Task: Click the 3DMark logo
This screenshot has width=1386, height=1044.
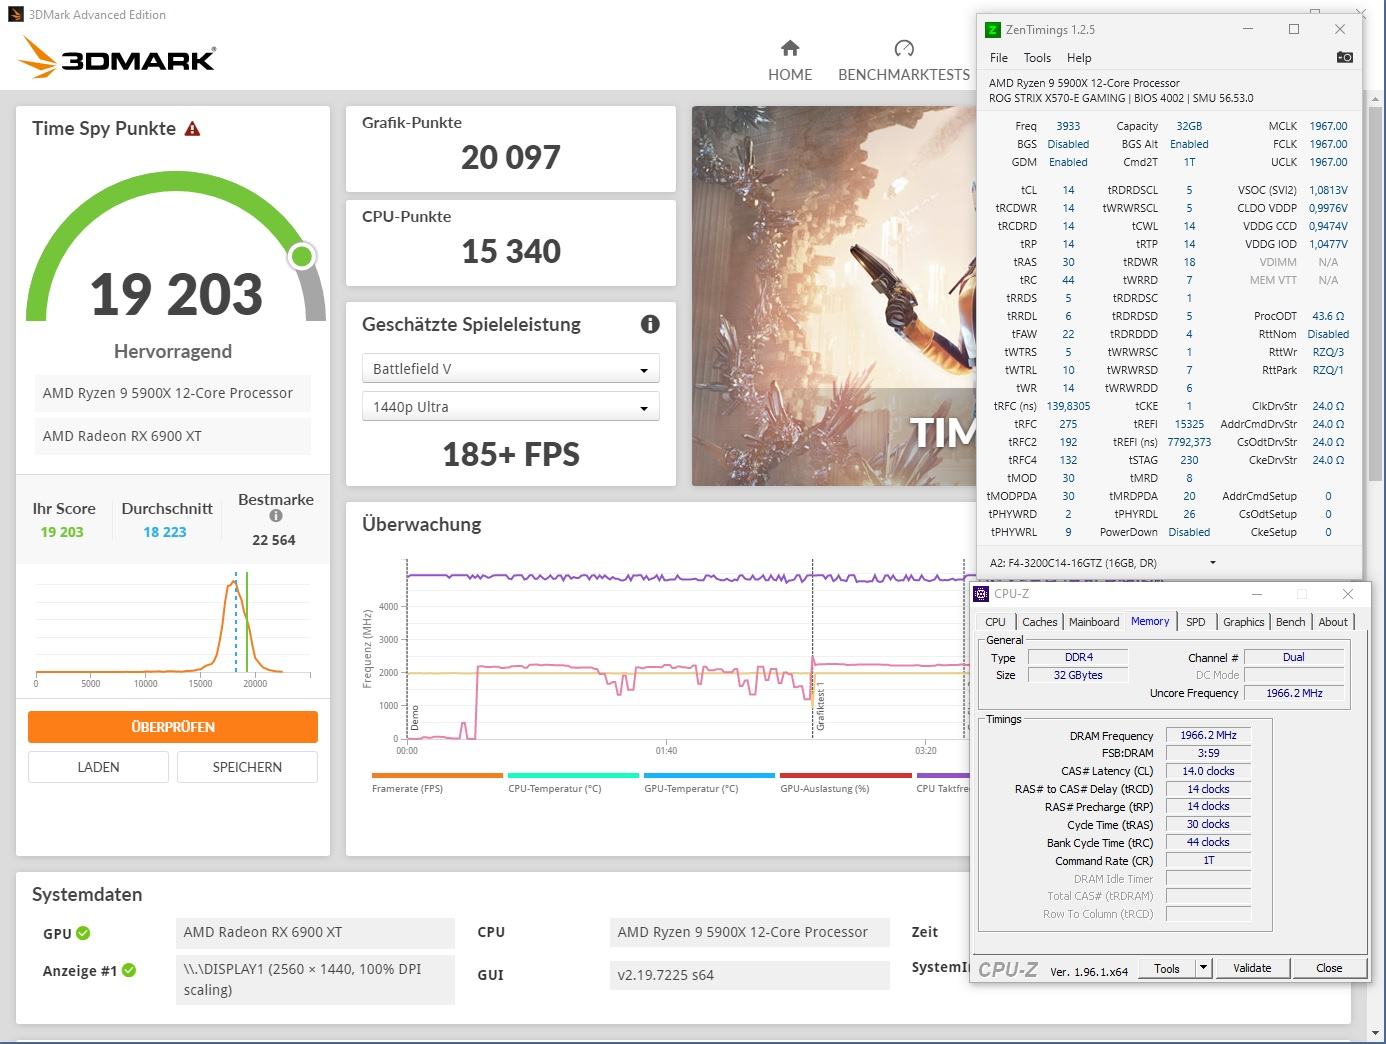Action: click(x=117, y=58)
